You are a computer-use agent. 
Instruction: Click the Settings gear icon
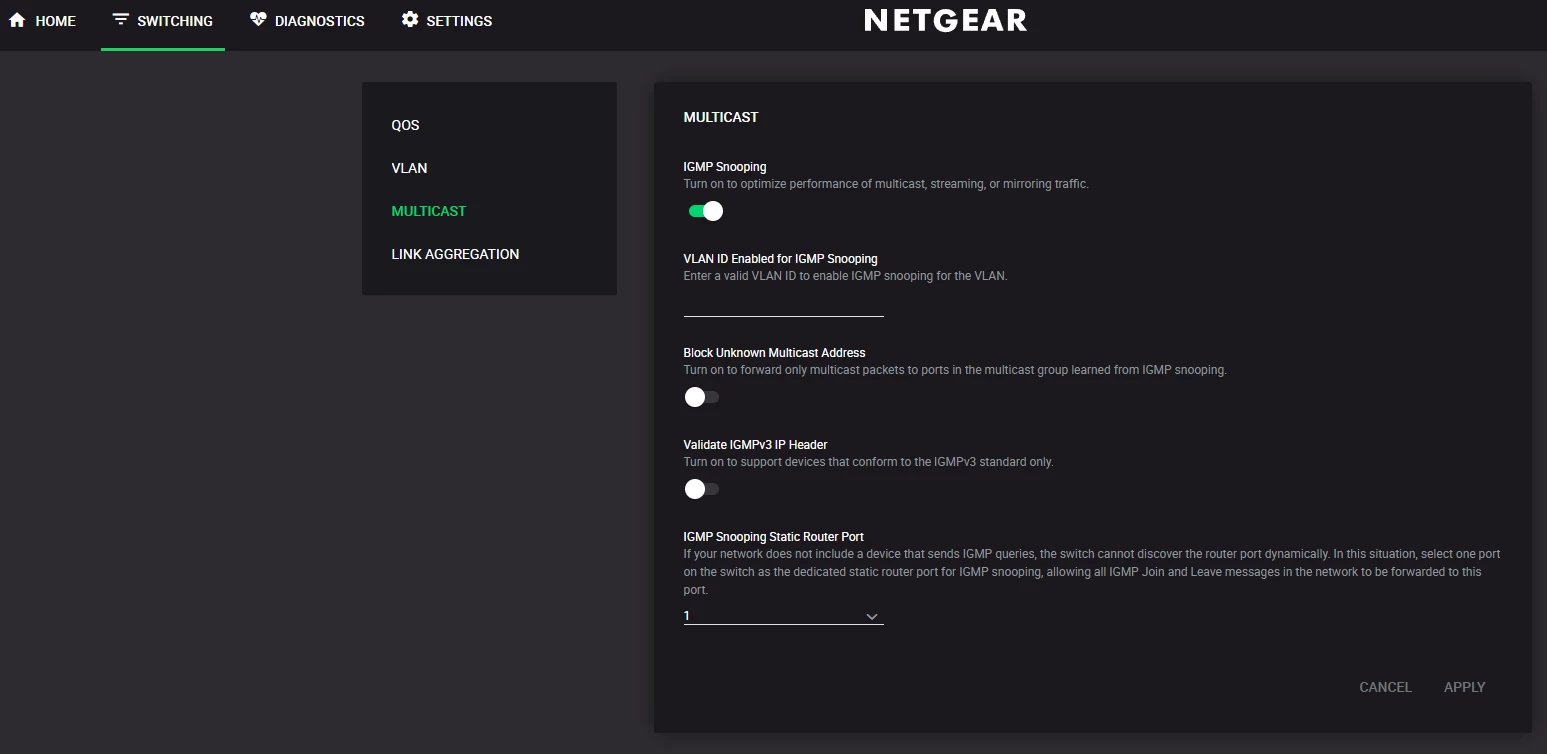(410, 20)
